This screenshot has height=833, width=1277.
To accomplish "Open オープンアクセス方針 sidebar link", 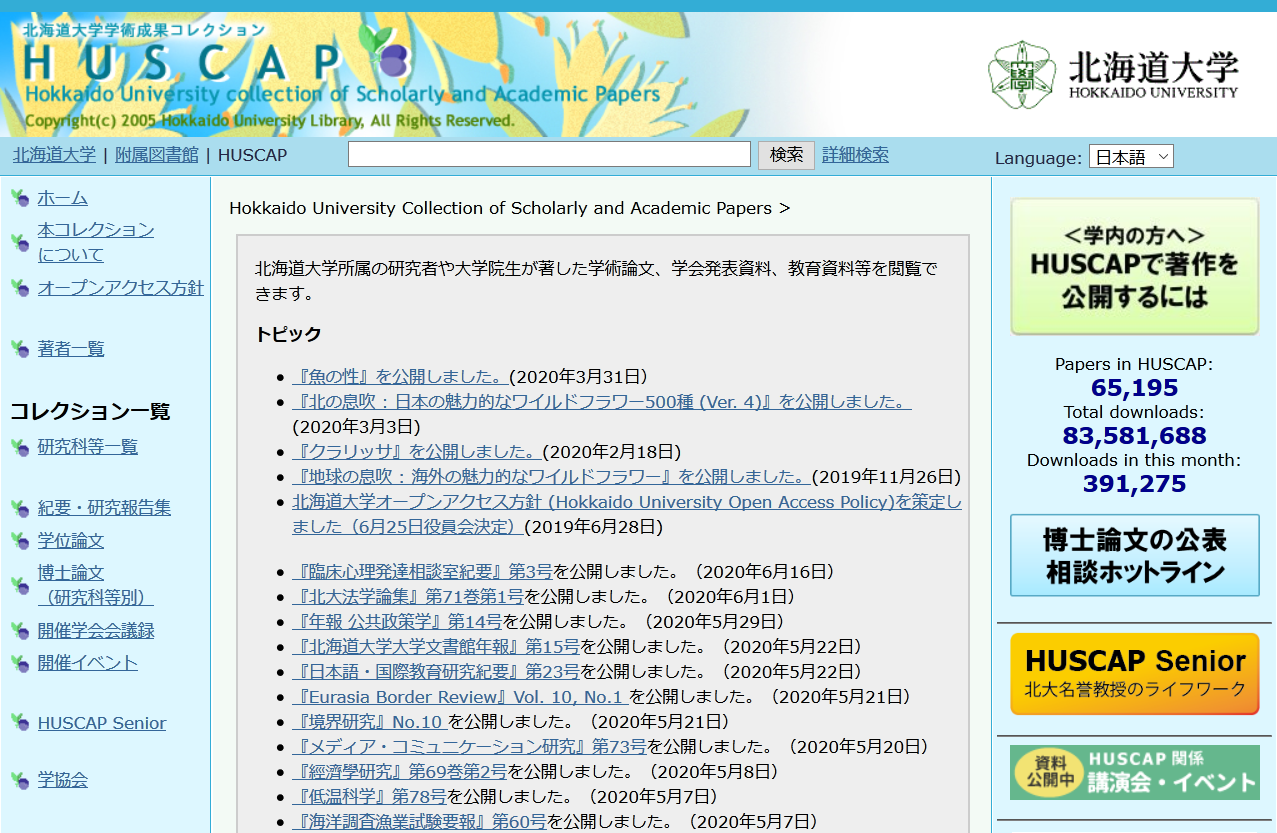I will click(120, 288).
